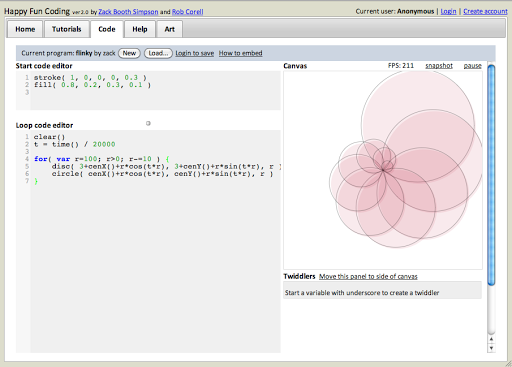Click the for( var r=100 line
The width and height of the screenshot is (512, 367).
(102, 159)
